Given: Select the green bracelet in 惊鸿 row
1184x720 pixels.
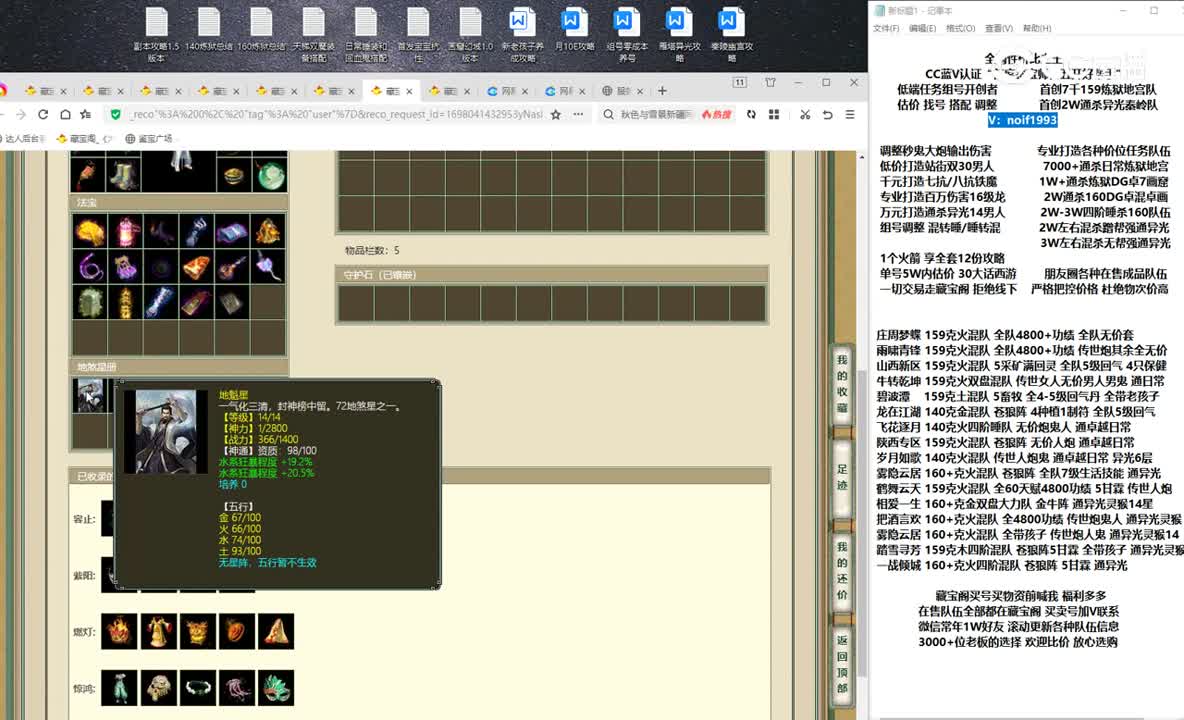Looking at the screenshot, I should (198, 688).
